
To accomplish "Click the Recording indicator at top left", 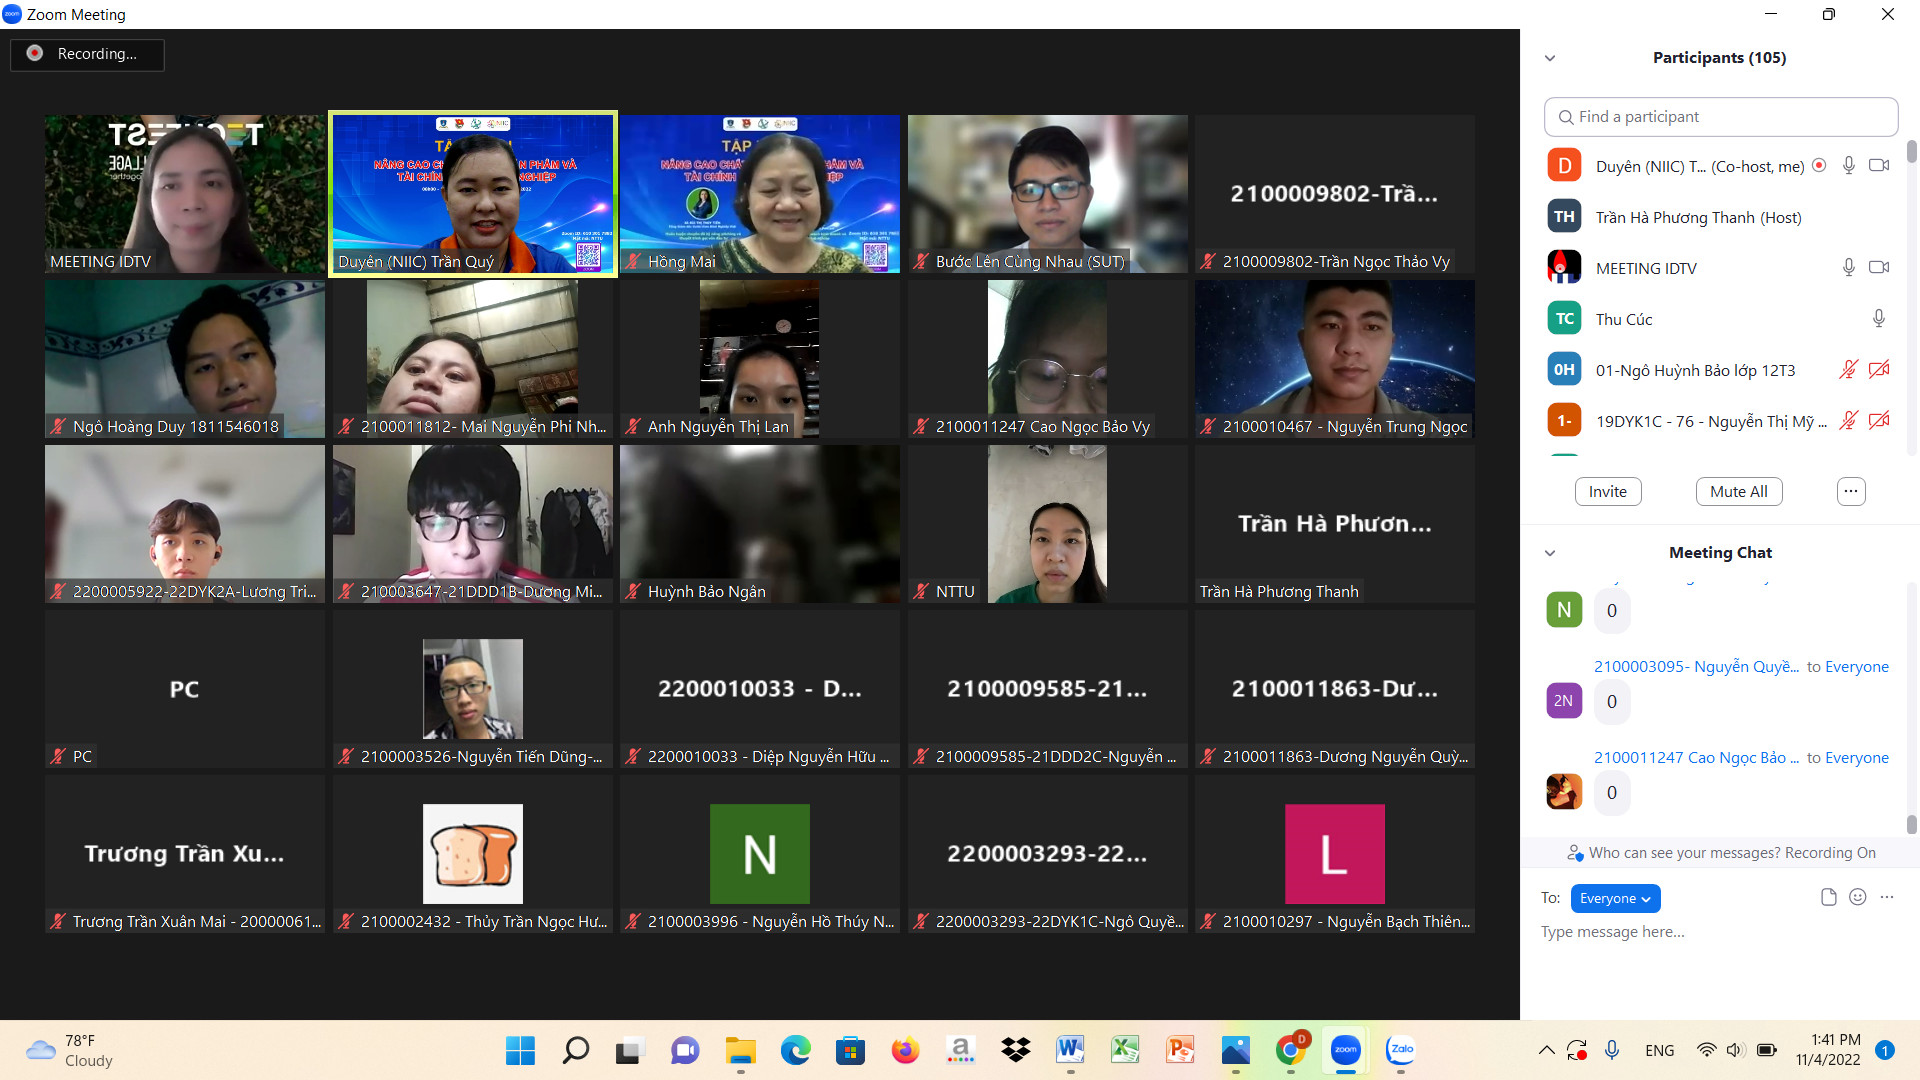I will (87, 54).
